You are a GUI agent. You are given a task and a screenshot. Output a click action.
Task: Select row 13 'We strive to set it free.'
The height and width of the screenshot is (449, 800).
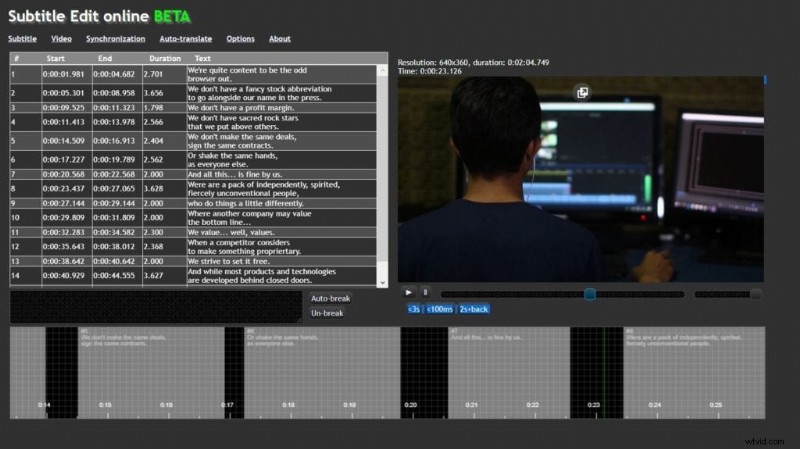193,261
